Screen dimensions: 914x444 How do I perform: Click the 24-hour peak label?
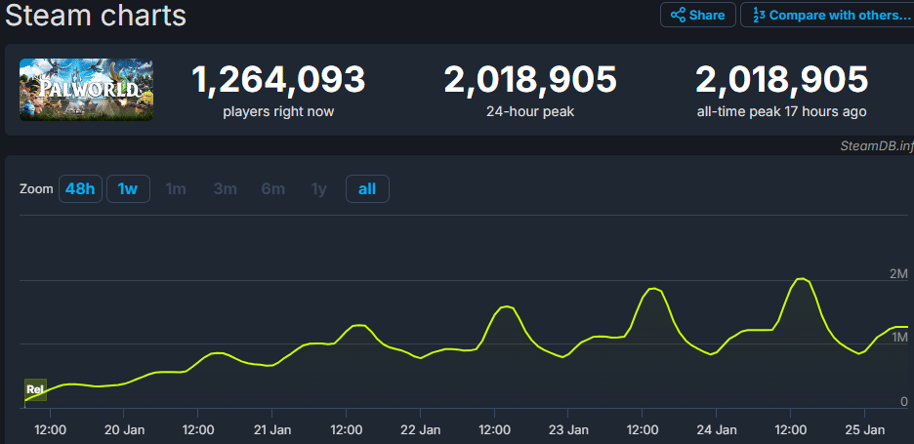[x=530, y=112]
